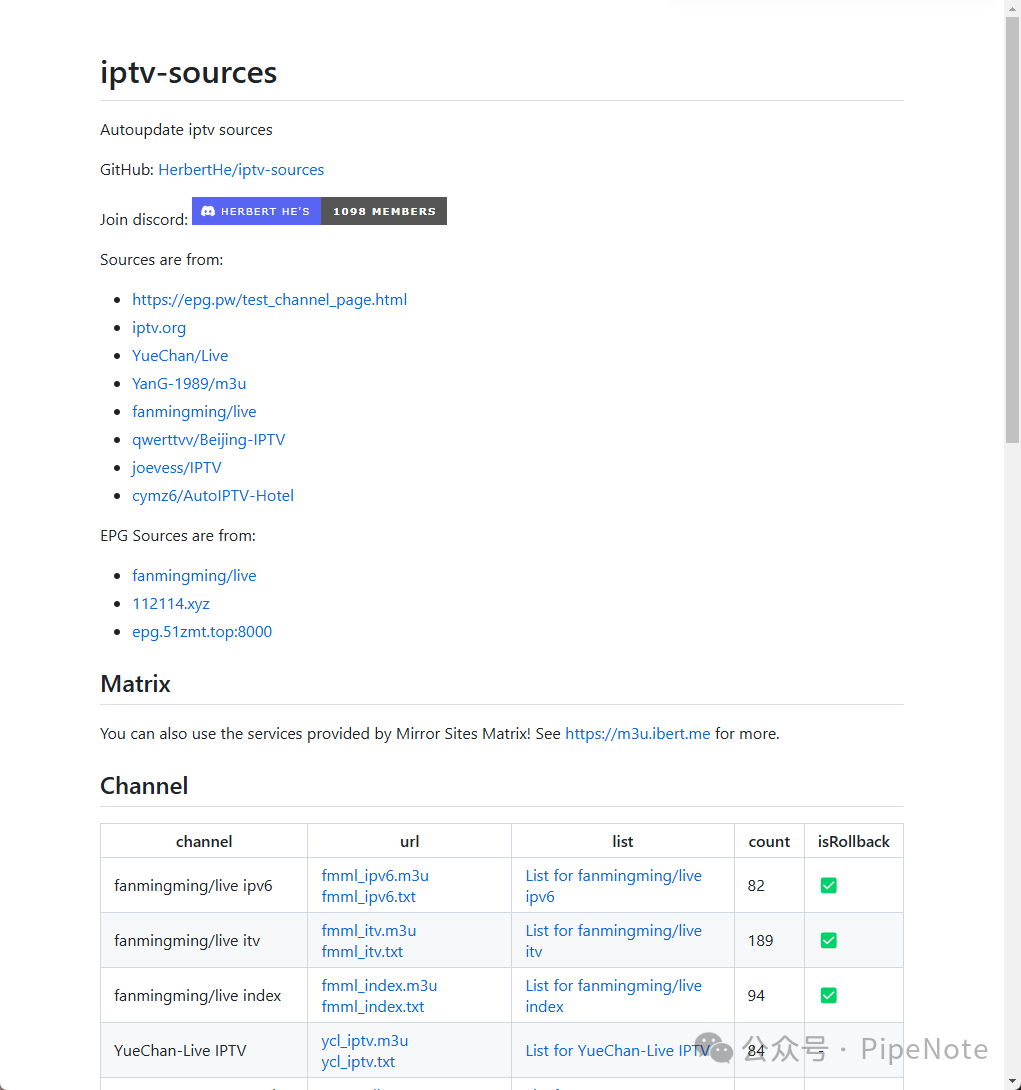
Task: Download the fmml_ipv6.m3u file
Action: point(375,875)
